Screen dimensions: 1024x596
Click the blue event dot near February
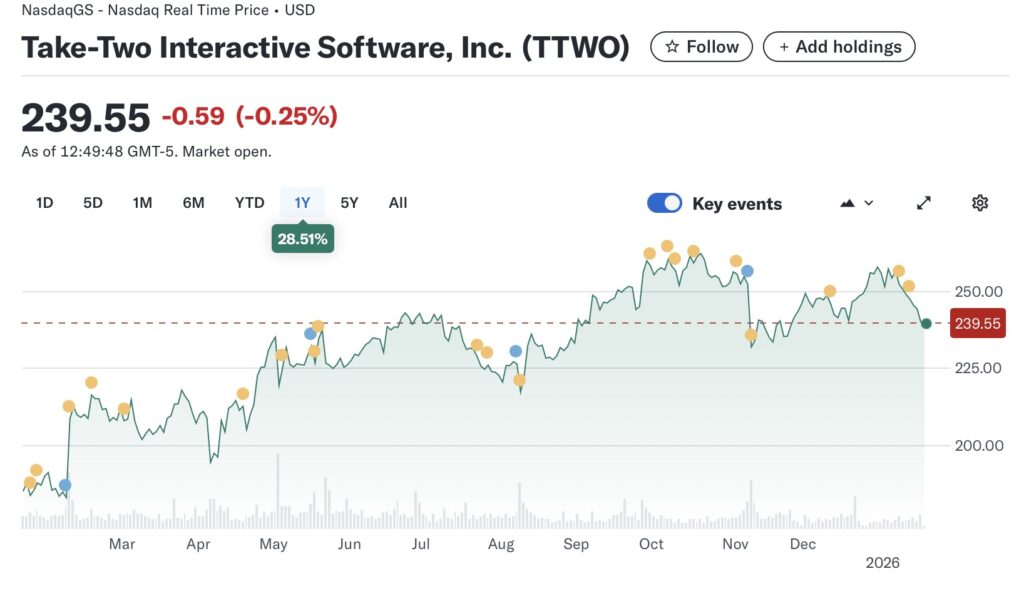click(65, 485)
